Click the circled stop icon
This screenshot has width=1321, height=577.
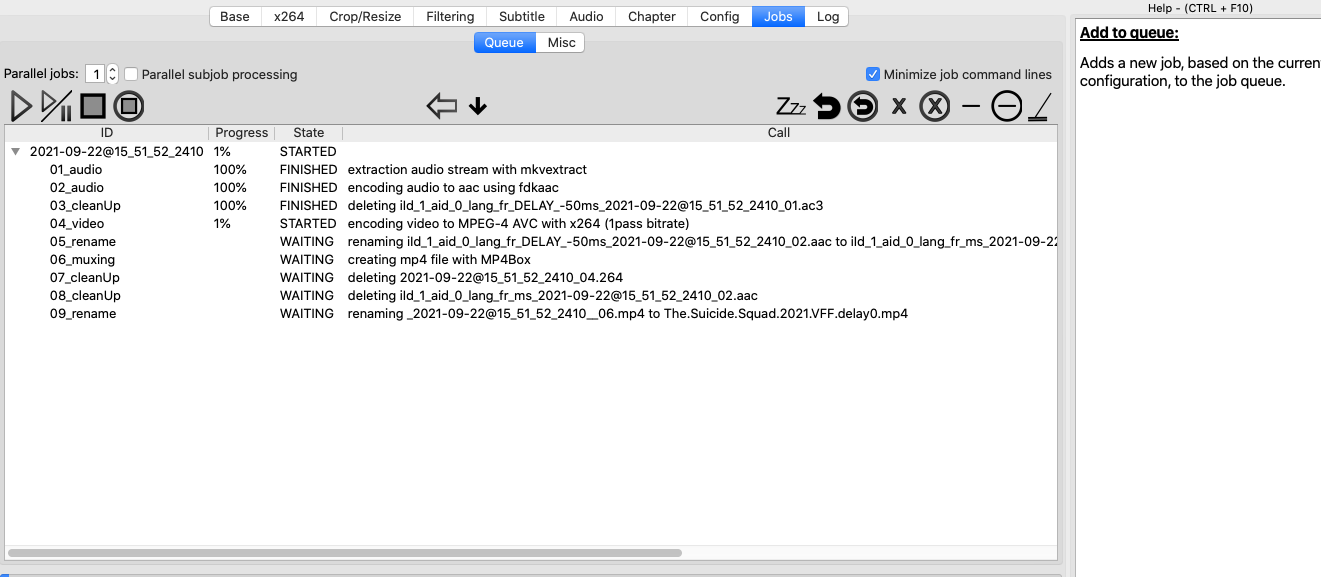(x=129, y=105)
